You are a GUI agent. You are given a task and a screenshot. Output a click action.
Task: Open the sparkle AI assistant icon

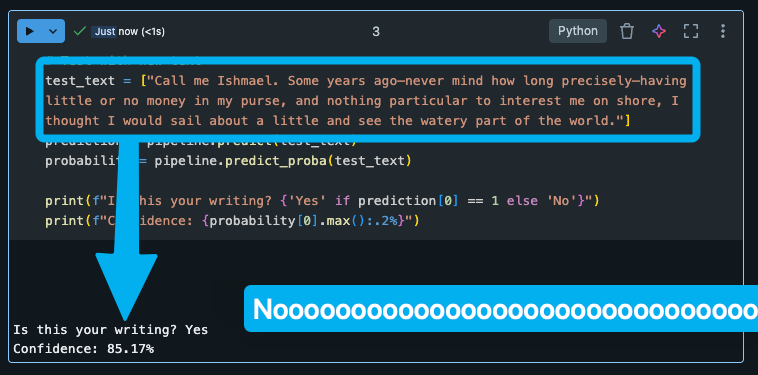pos(659,31)
